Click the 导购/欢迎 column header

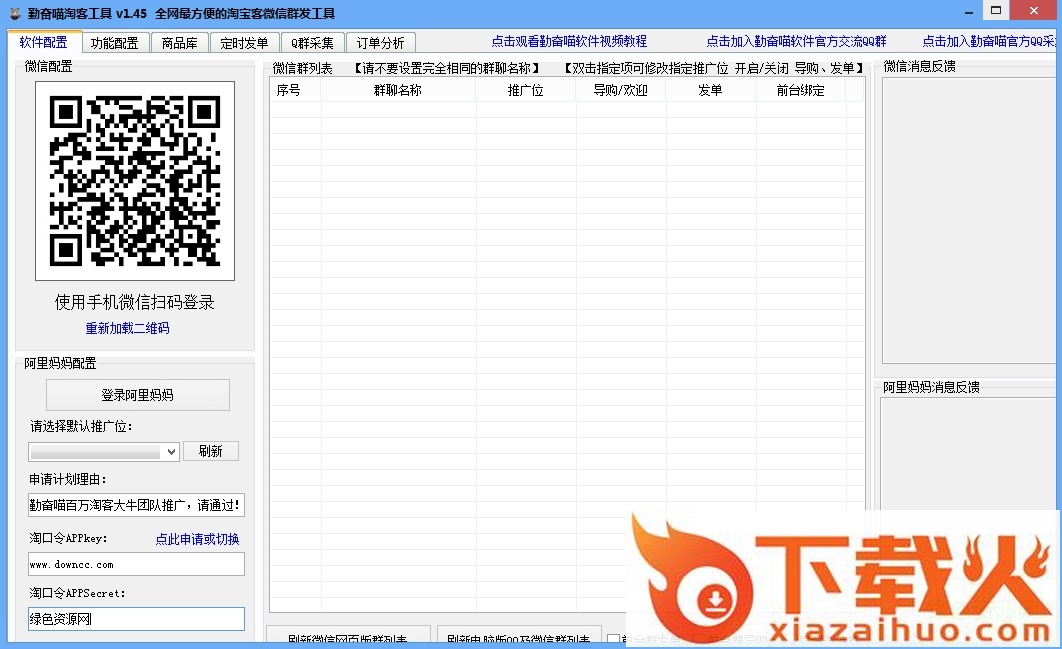pos(620,90)
